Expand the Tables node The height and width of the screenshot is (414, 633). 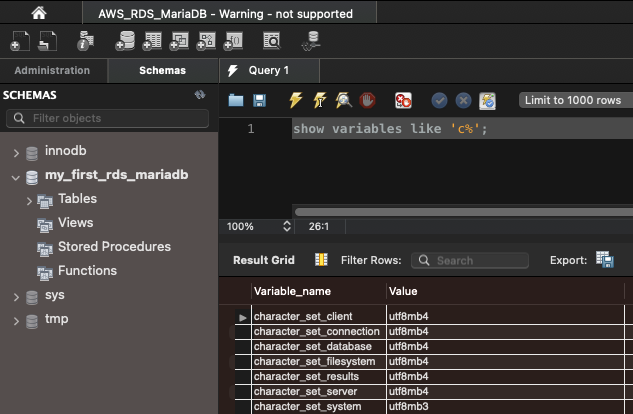(29, 201)
